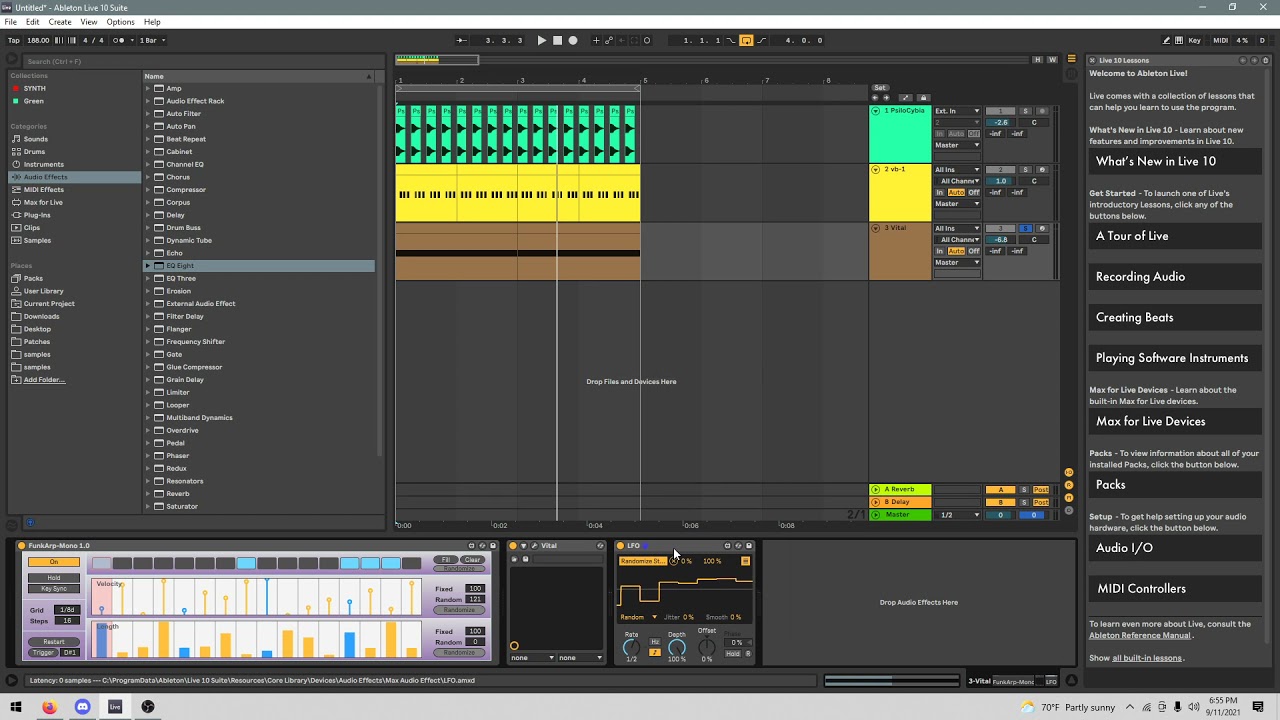Select the MIDI Effects category
Screen dimensions: 1280x720
coord(44,189)
